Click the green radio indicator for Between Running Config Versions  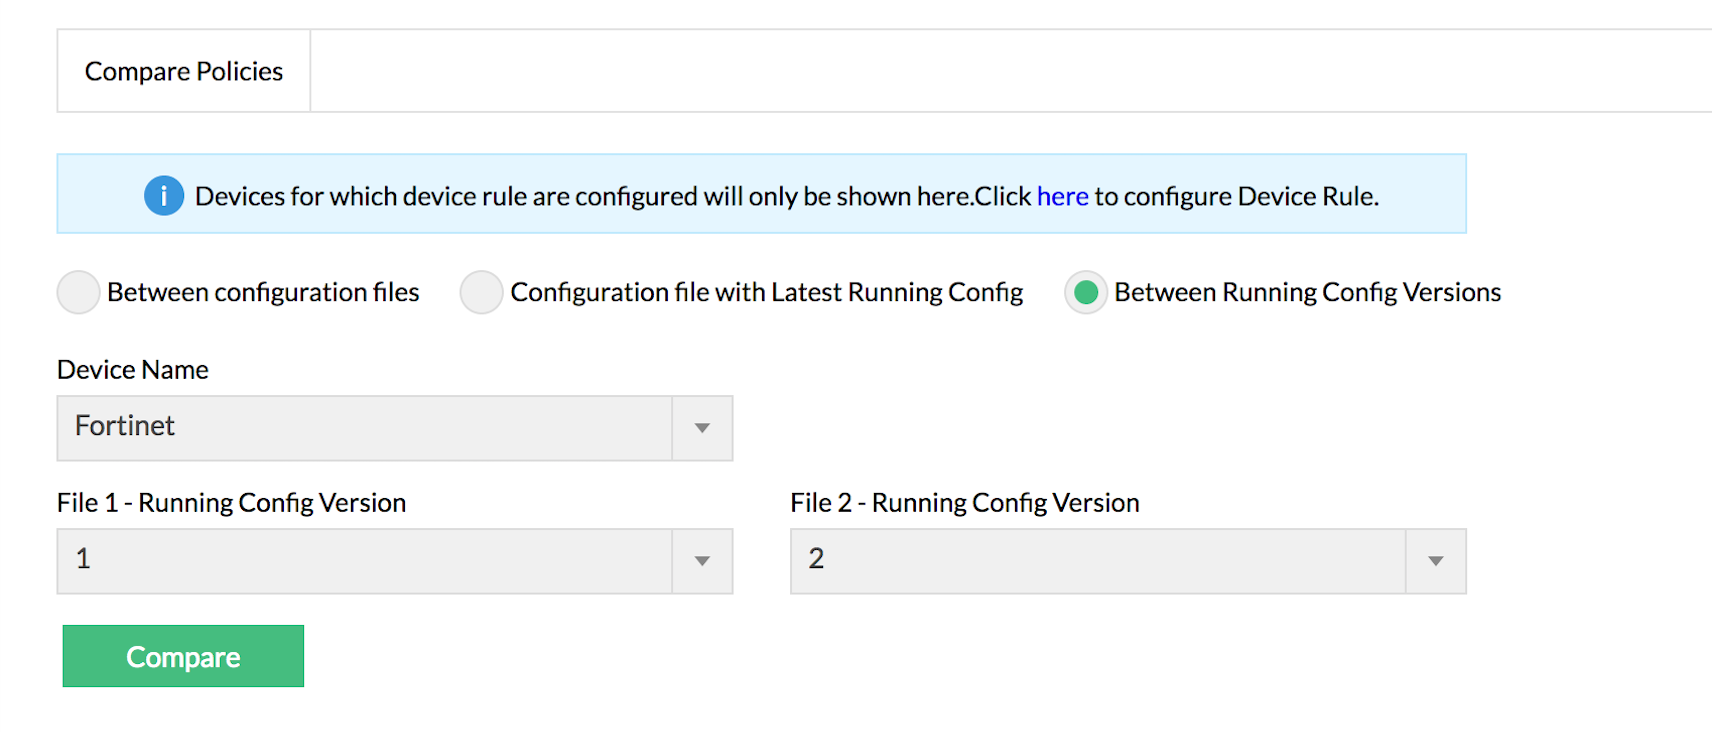point(1086,292)
